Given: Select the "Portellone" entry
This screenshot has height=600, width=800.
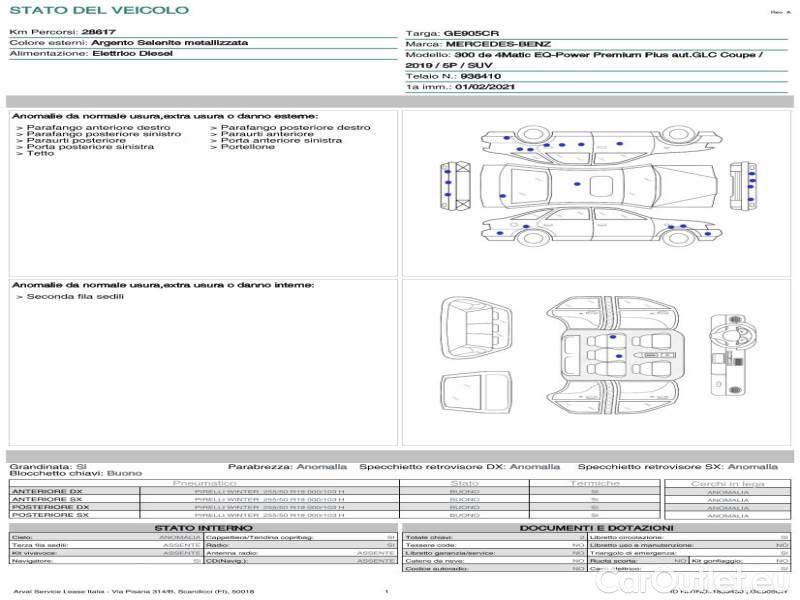Looking at the screenshot, I should click(x=247, y=146).
